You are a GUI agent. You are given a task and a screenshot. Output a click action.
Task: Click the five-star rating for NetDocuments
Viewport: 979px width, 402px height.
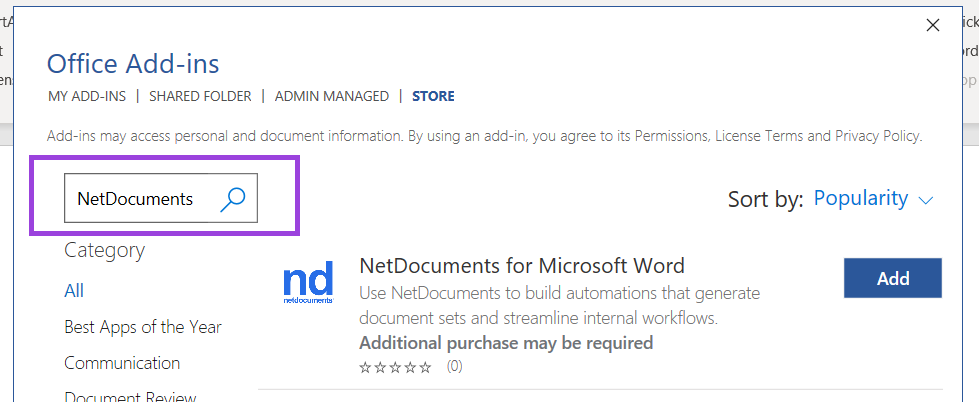tap(395, 367)
